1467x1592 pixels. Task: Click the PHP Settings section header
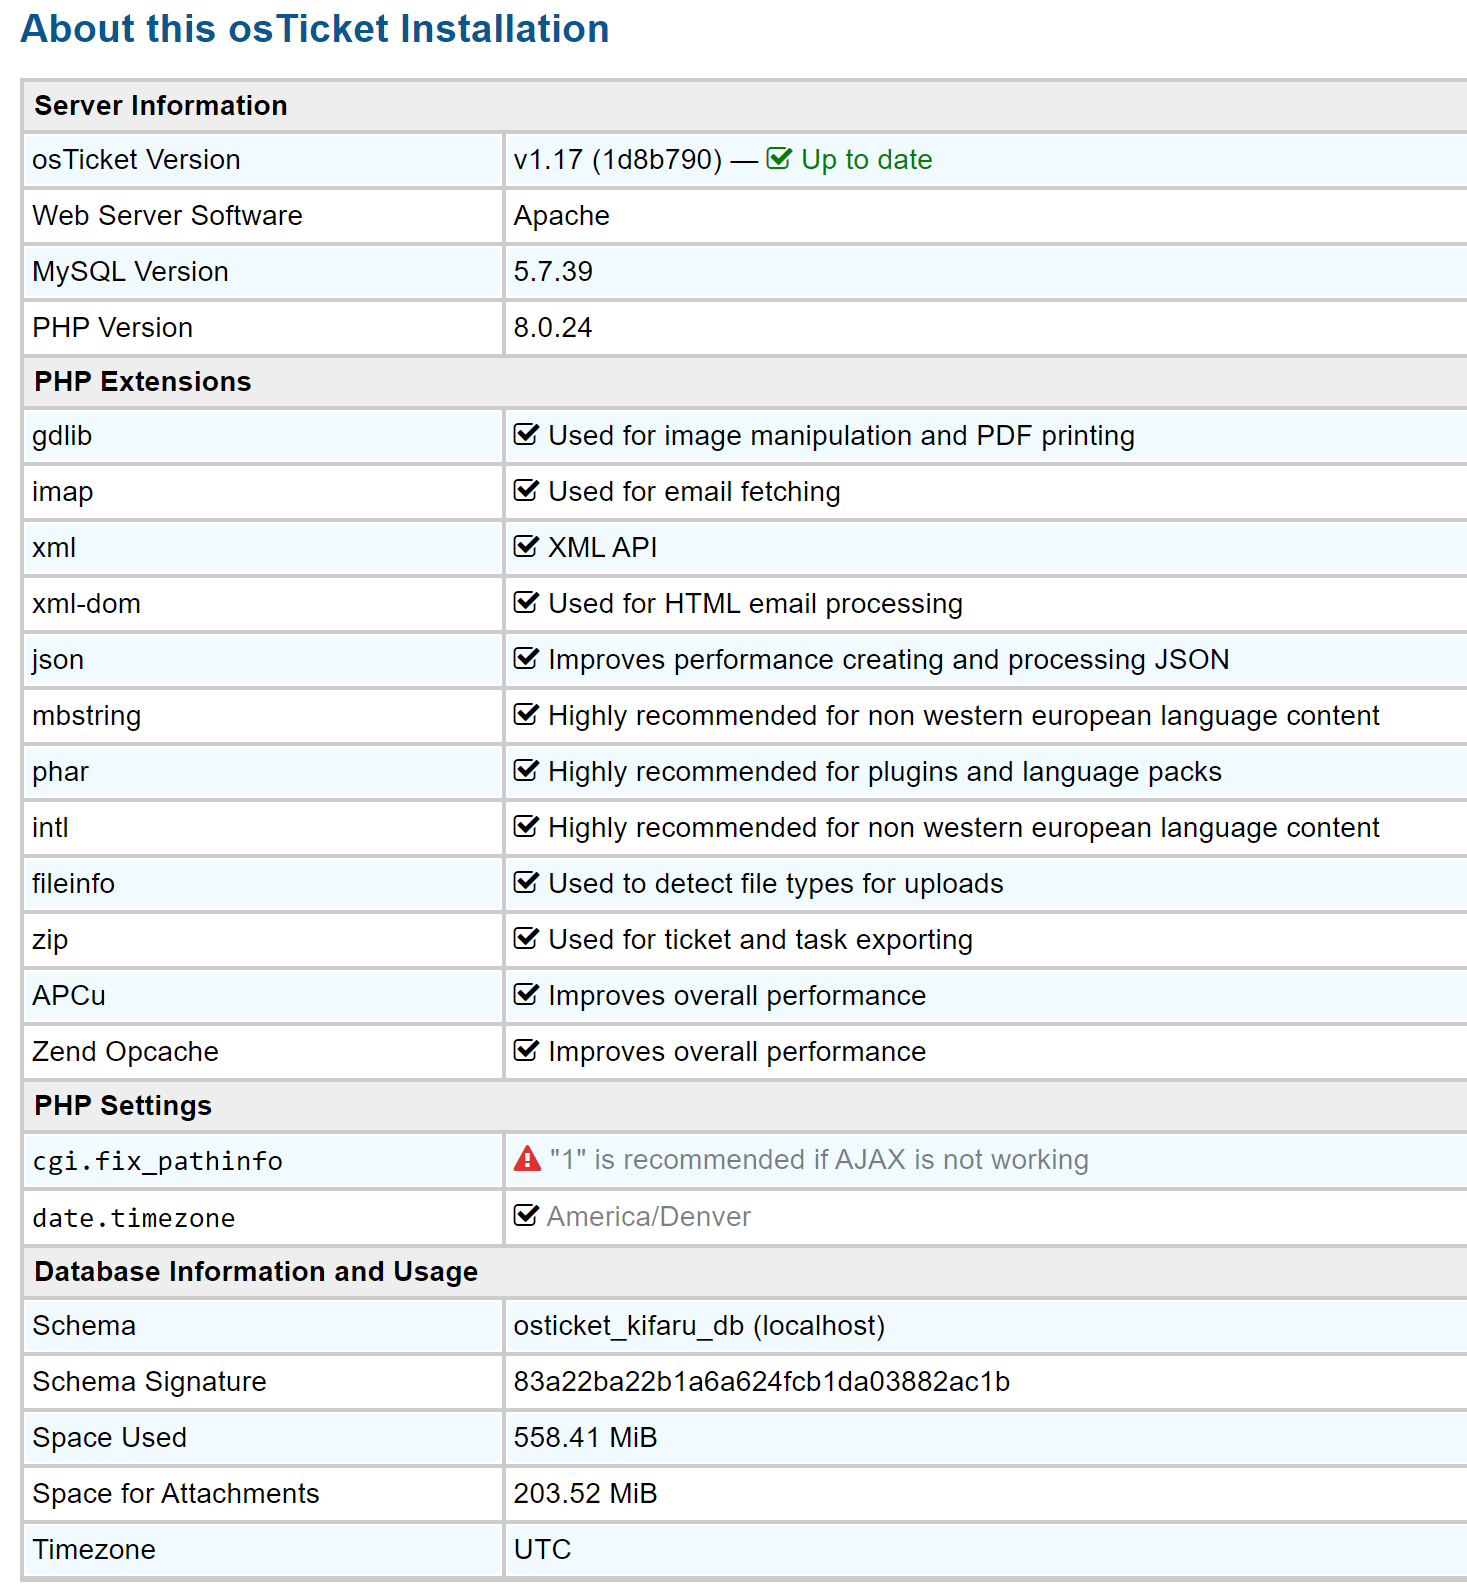coord(123,1106)
